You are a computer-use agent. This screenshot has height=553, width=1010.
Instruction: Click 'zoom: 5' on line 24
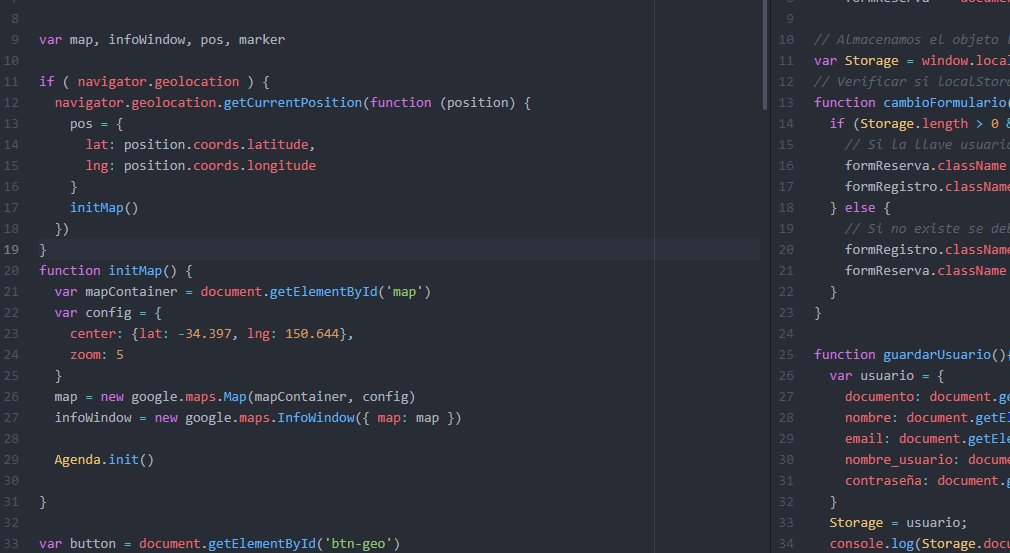(x=97, y=355)
